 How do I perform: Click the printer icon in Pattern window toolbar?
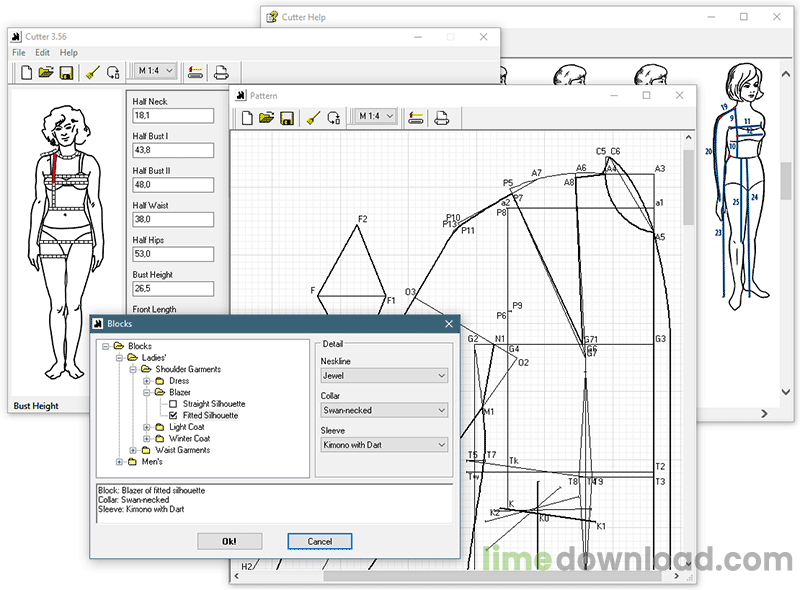point(440,118)
